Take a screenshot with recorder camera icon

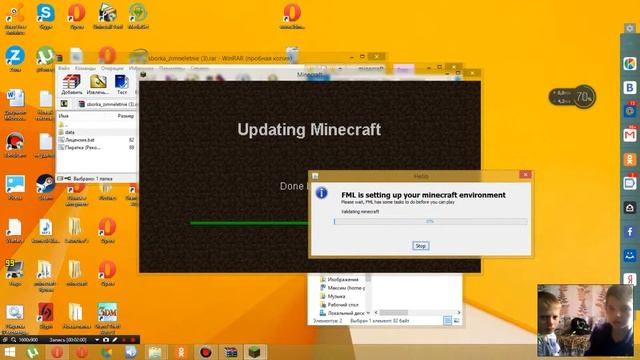click(106, 340)
